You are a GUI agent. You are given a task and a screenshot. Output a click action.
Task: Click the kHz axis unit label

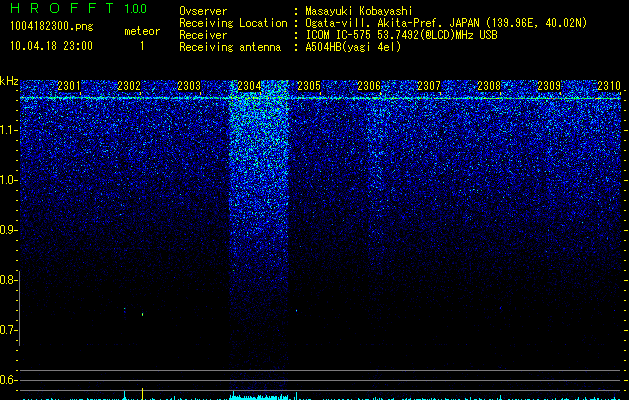(9, 81)
